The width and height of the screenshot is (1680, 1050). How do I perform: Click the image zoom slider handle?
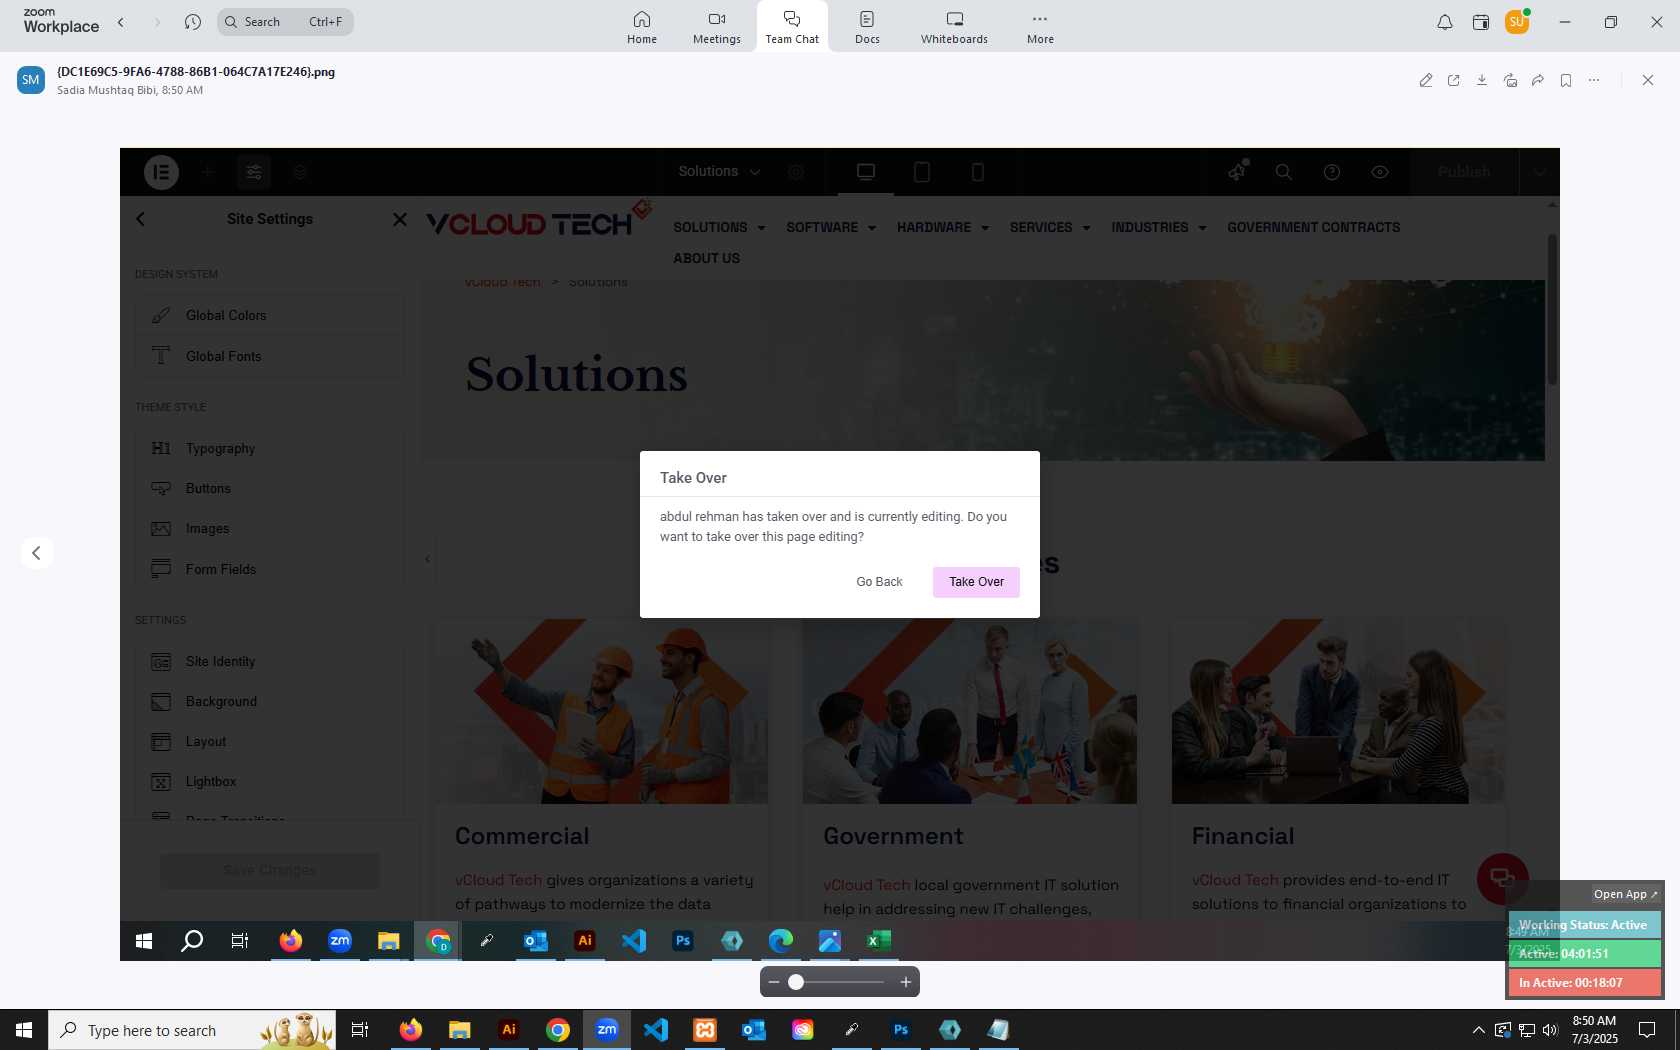point(796,982)
